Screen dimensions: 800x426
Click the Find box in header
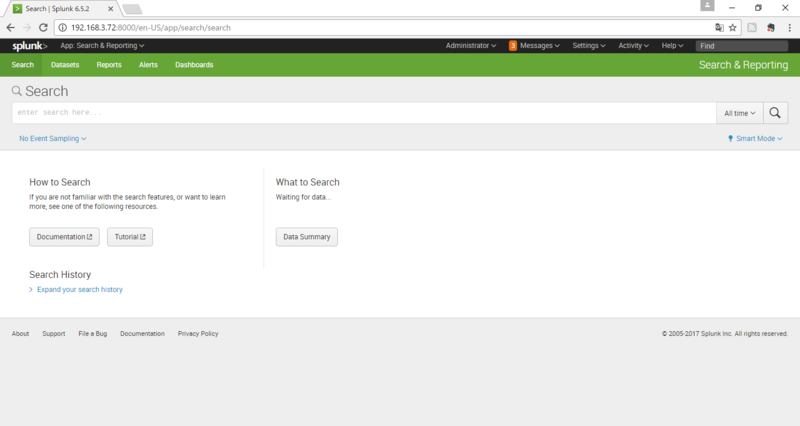click(x=742, y=46)
